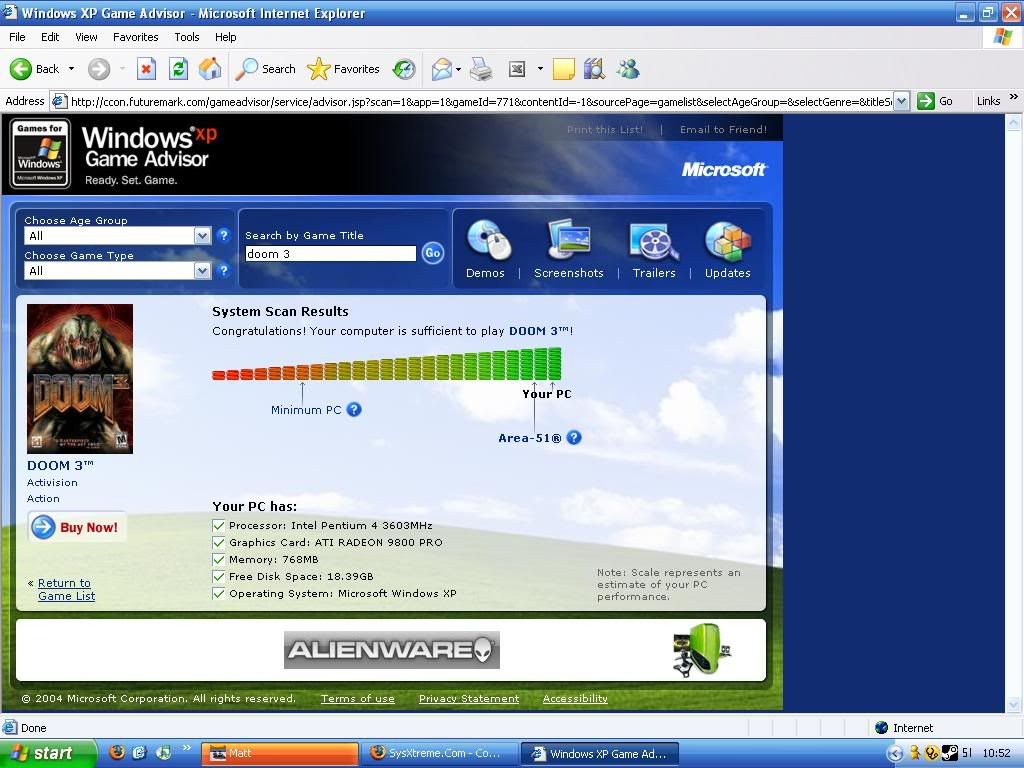The width and height of the screenshot is (1024, 768).
Task: Switch to SysXtreme.Com taskbar window
Action: point(440,753)
